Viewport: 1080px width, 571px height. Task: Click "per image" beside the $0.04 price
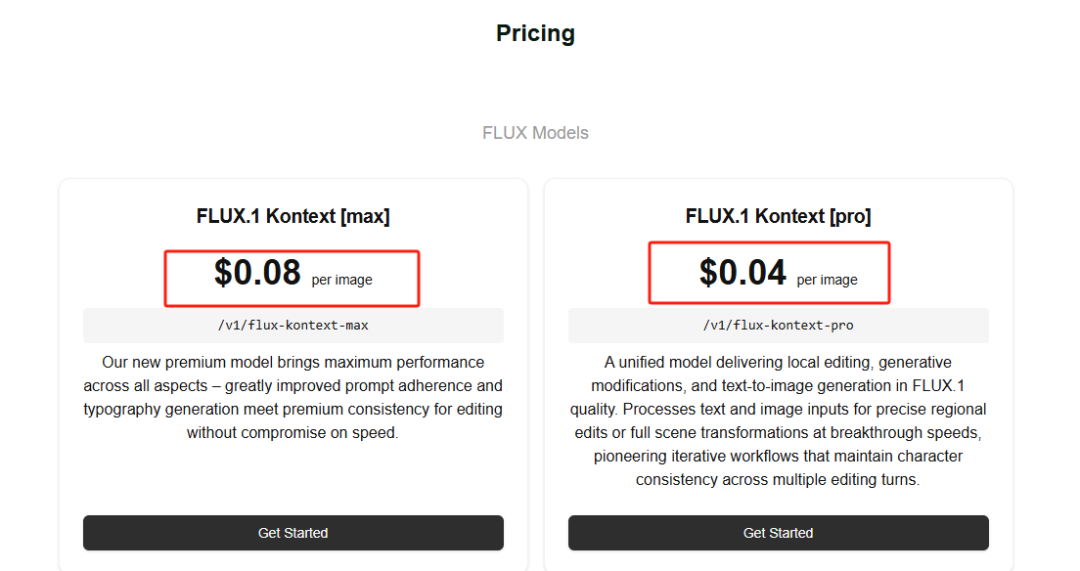click(827, 280)
